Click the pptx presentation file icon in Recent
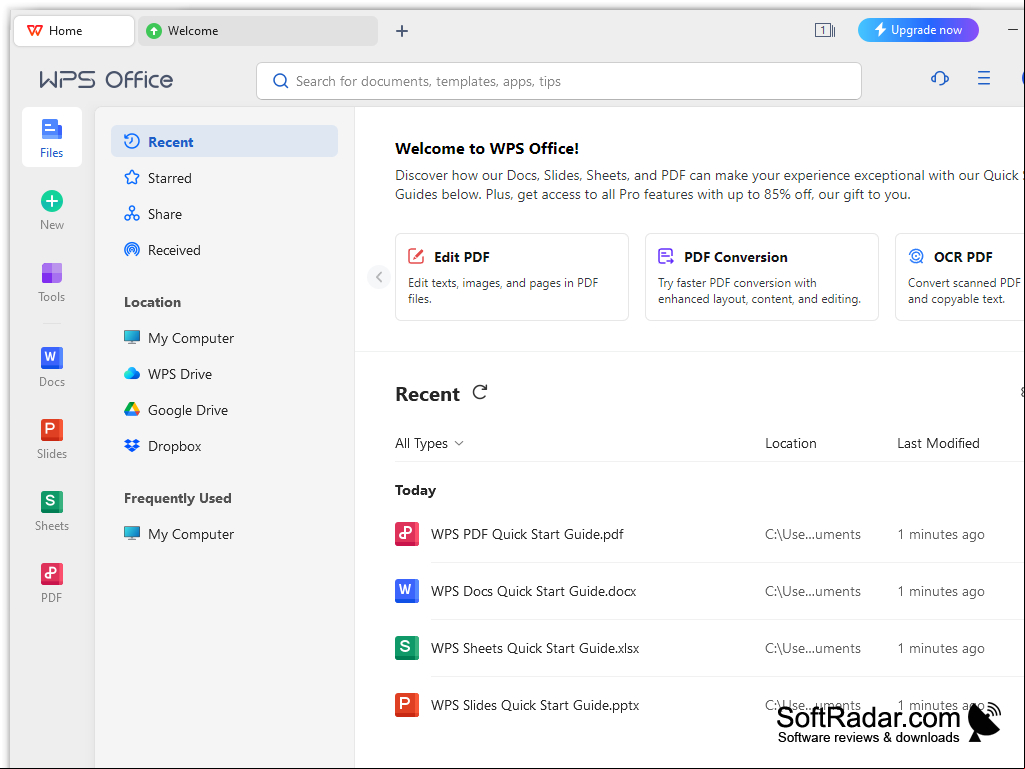The width and height of the screenshot is (1025, 769). click(x=407, y=704)
